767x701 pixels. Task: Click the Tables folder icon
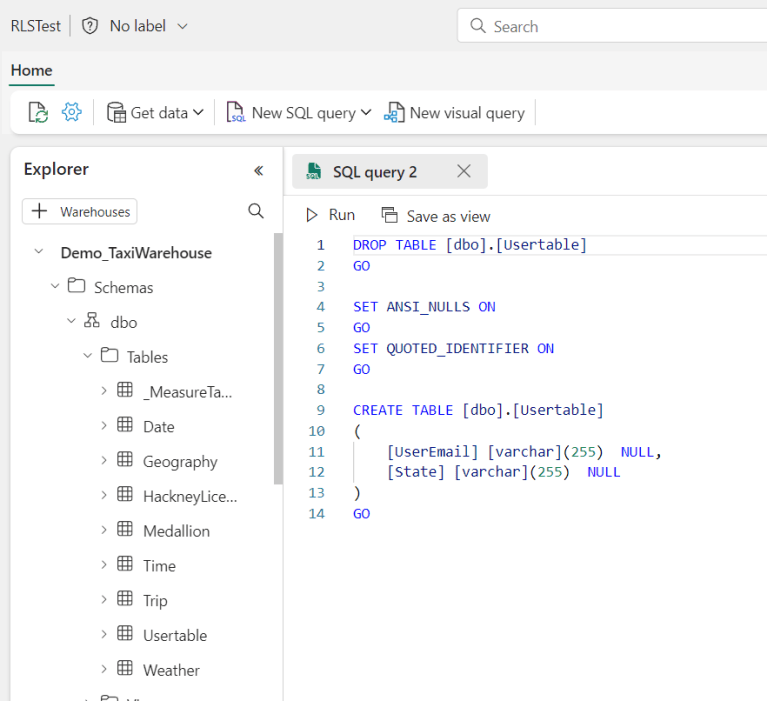point(110,355)
